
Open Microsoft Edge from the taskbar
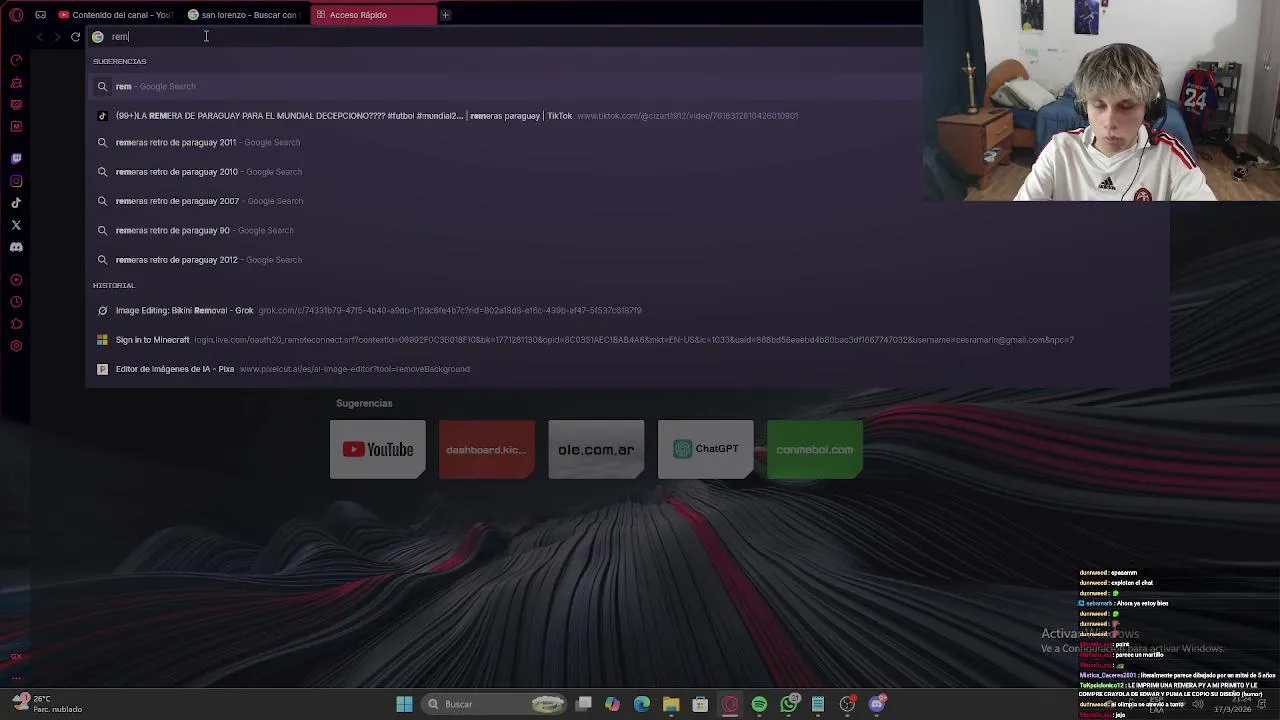click(642, 704)
